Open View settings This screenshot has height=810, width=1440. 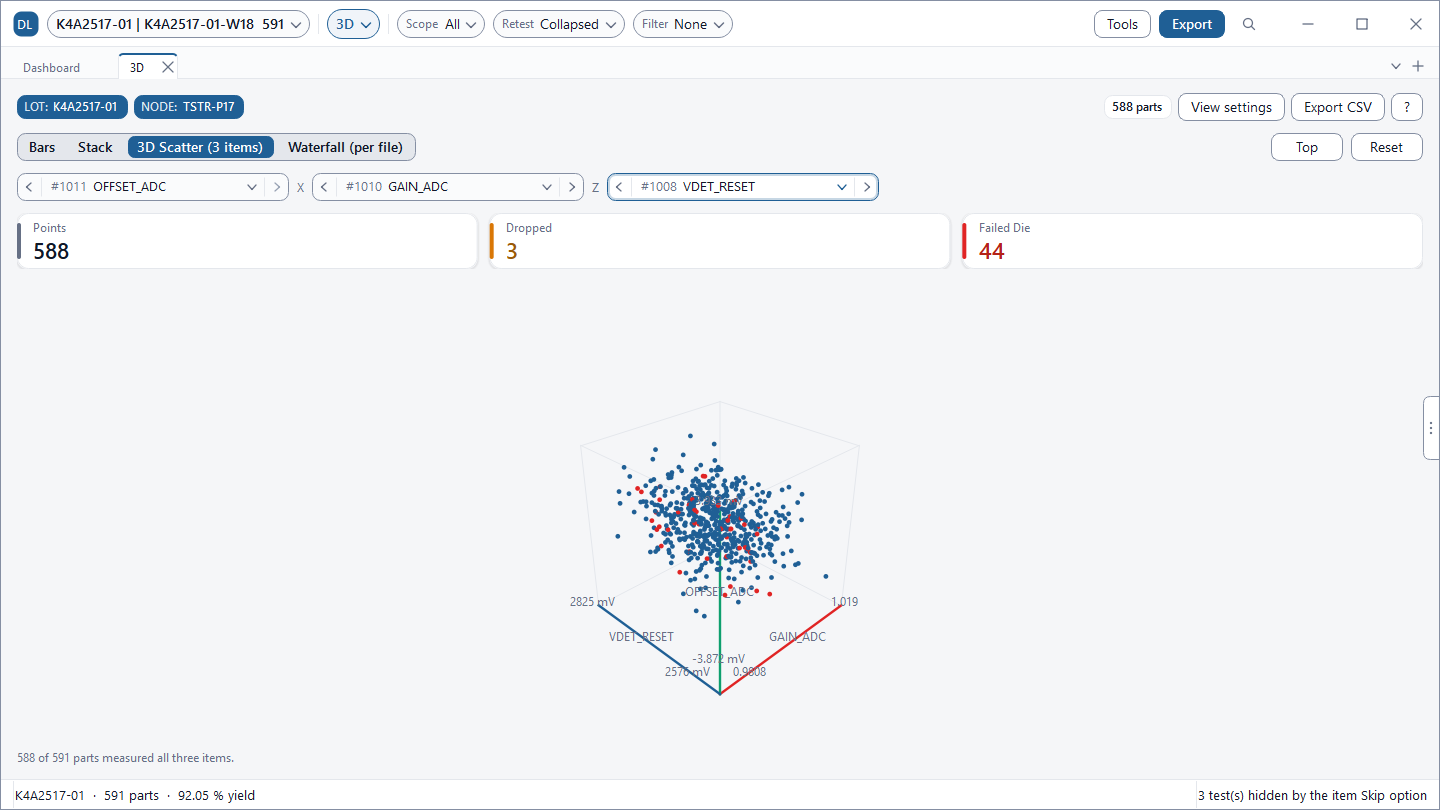tap(1231, 107)
